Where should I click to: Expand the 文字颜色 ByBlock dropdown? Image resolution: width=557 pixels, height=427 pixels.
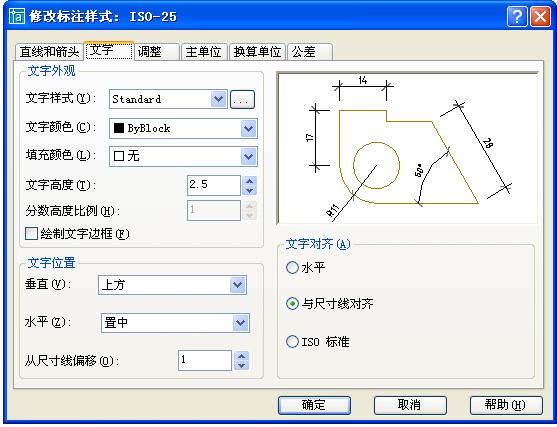(x=249, y=128)
